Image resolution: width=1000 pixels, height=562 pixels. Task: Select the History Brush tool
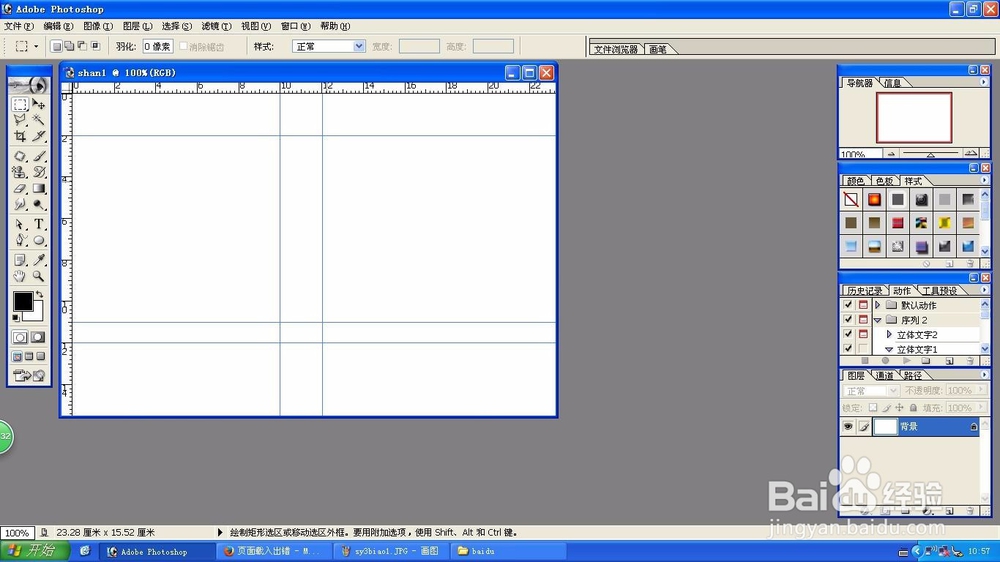pos(39,172)
